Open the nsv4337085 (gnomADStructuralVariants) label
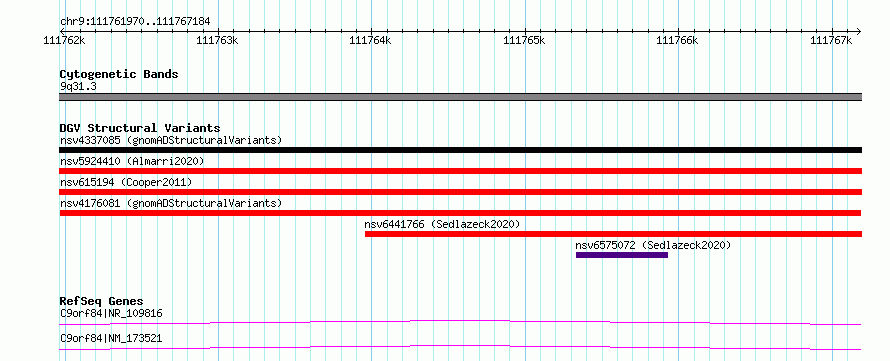This screenshot has height=361, width=890. (171, 140)
